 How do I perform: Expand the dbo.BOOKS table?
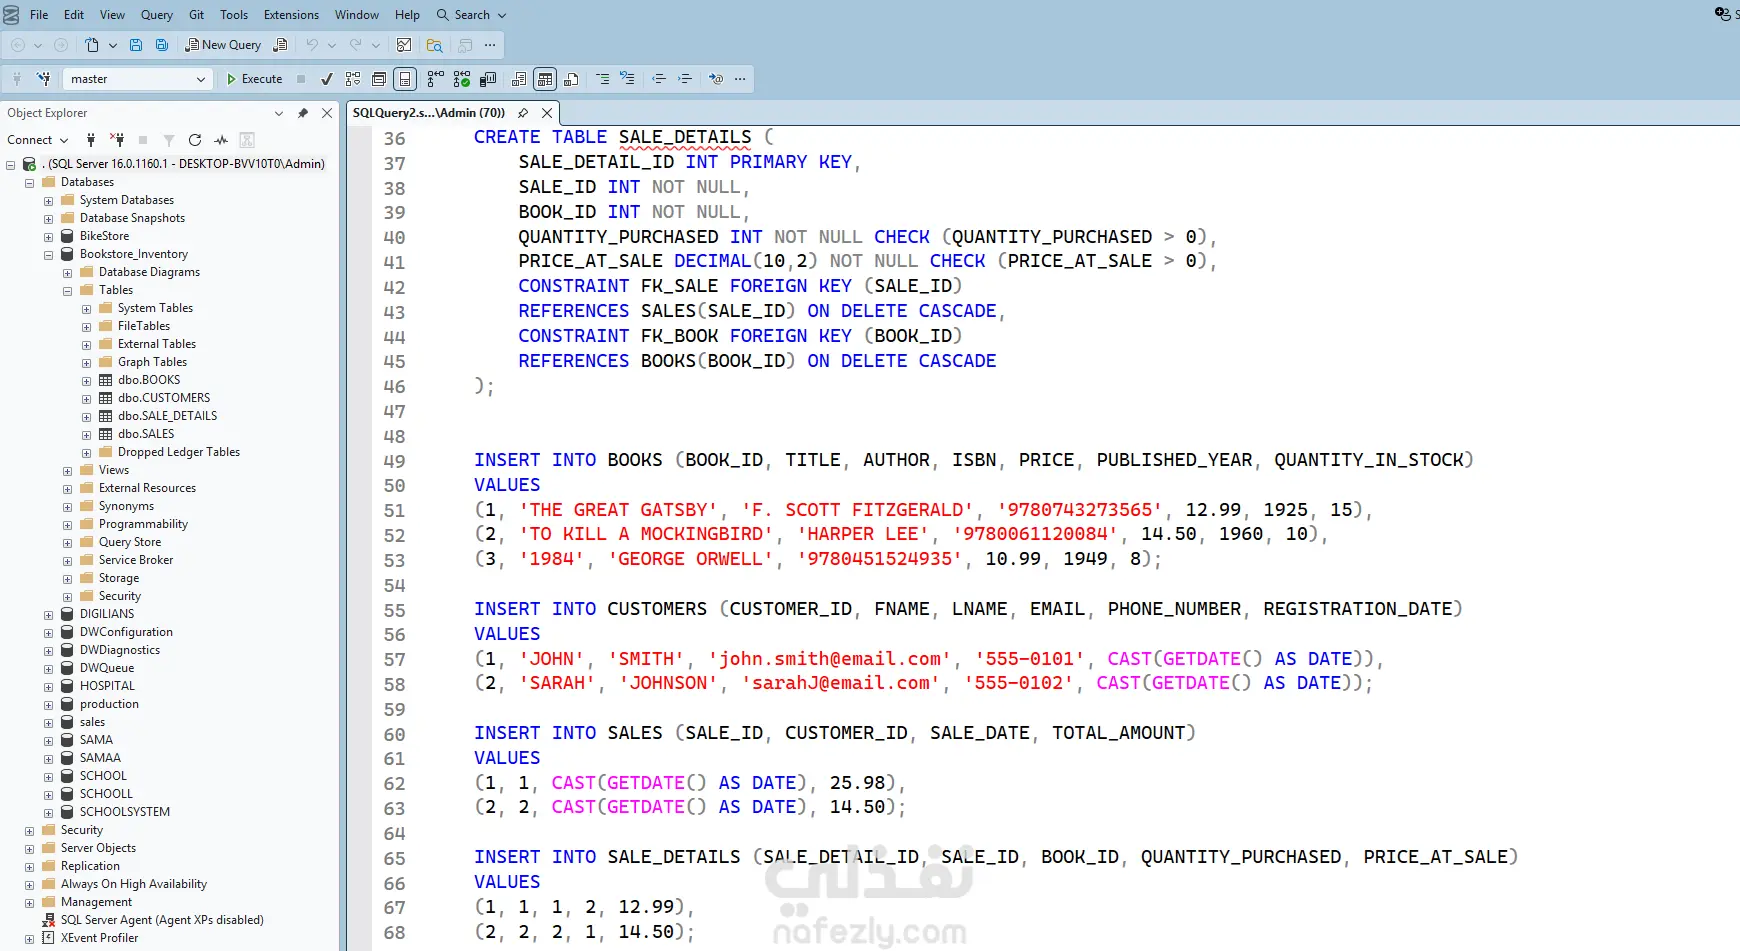tap(86, 381)
